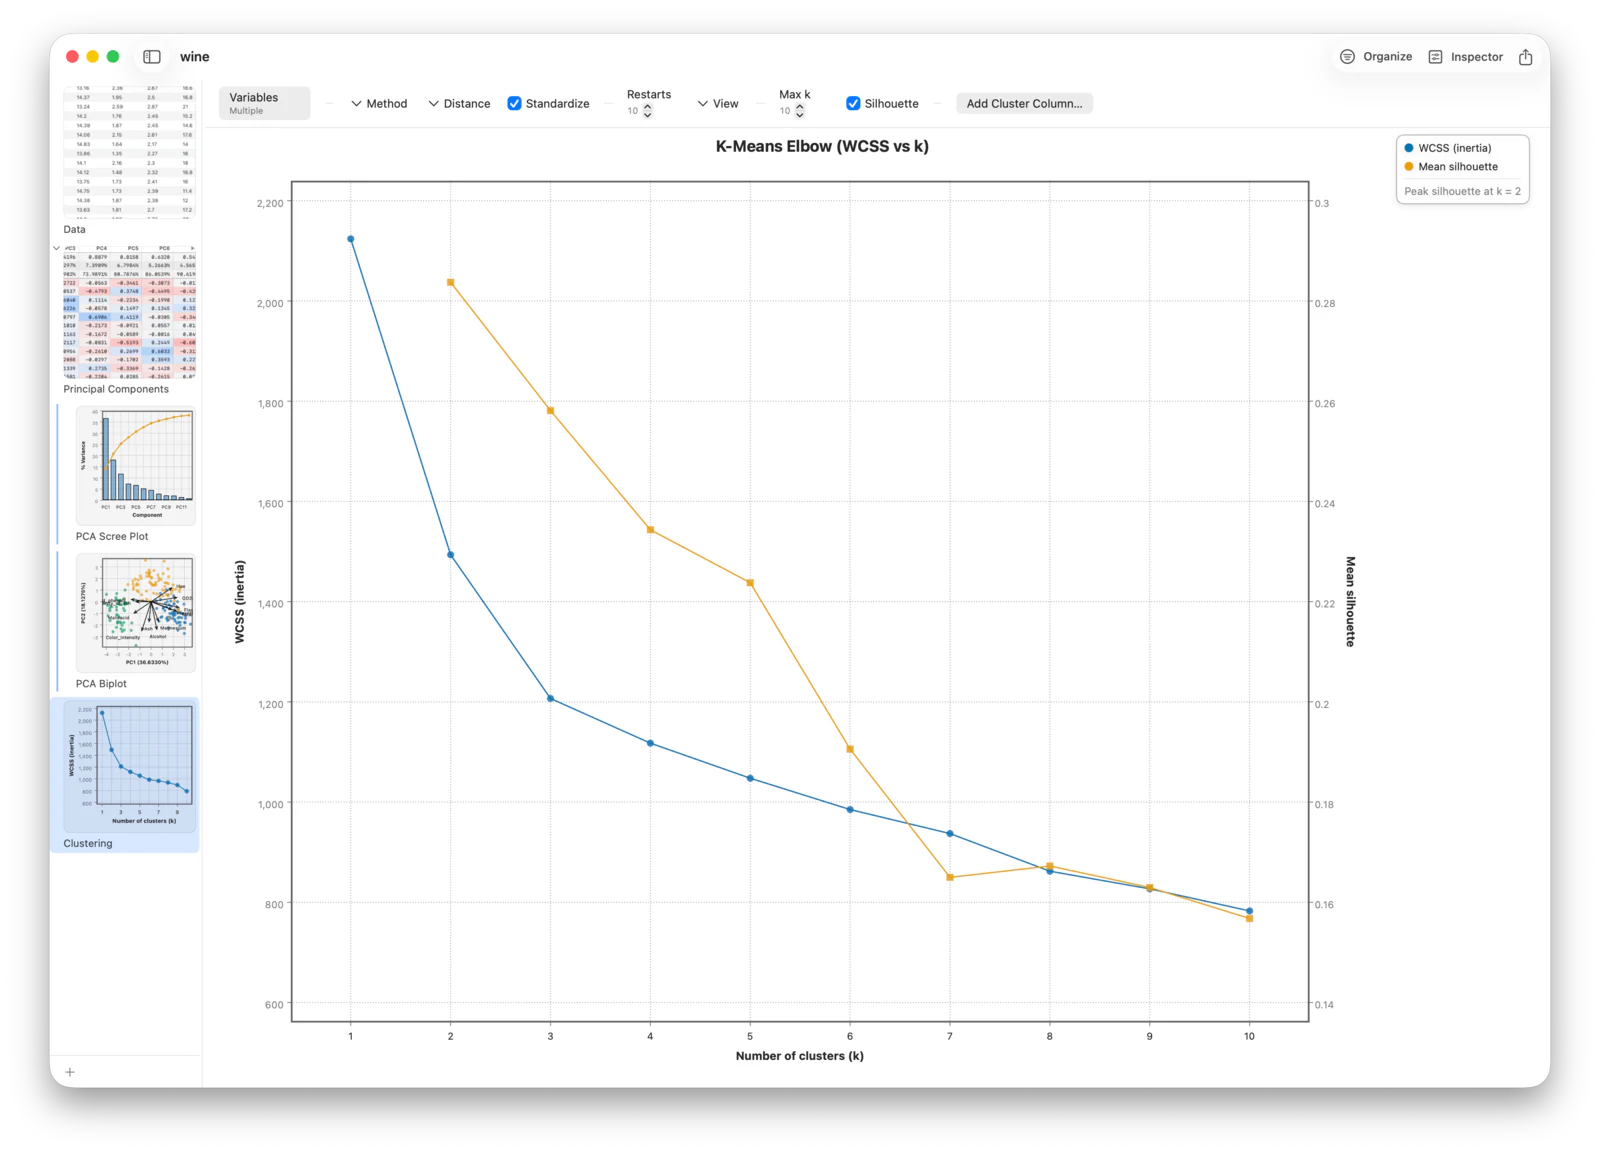The width and height of the screenshot is (1600, 1153).
Task: Click Add Cluster Column button
Action: click(1024, 103)
